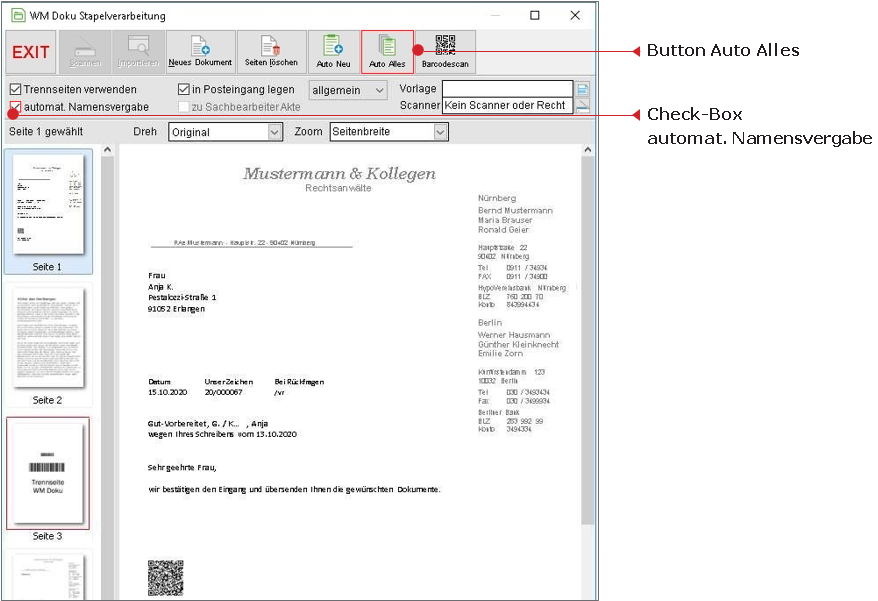The height and width of the screenshot is (601, 878).
Task: Open the Zoom dropdown showing Seitenbreite
Action: pos(389,132)
